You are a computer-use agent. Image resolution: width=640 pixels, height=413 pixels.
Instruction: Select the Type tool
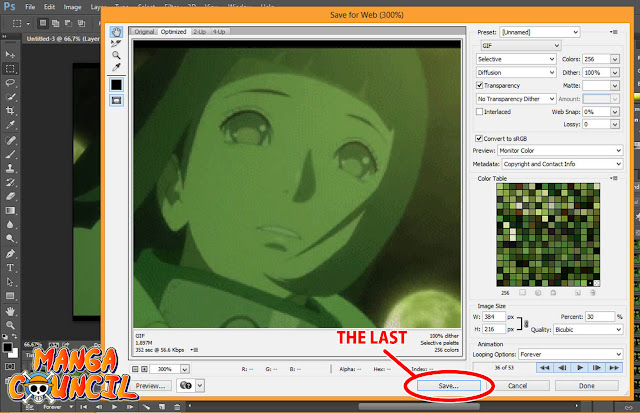coord(10,268)
